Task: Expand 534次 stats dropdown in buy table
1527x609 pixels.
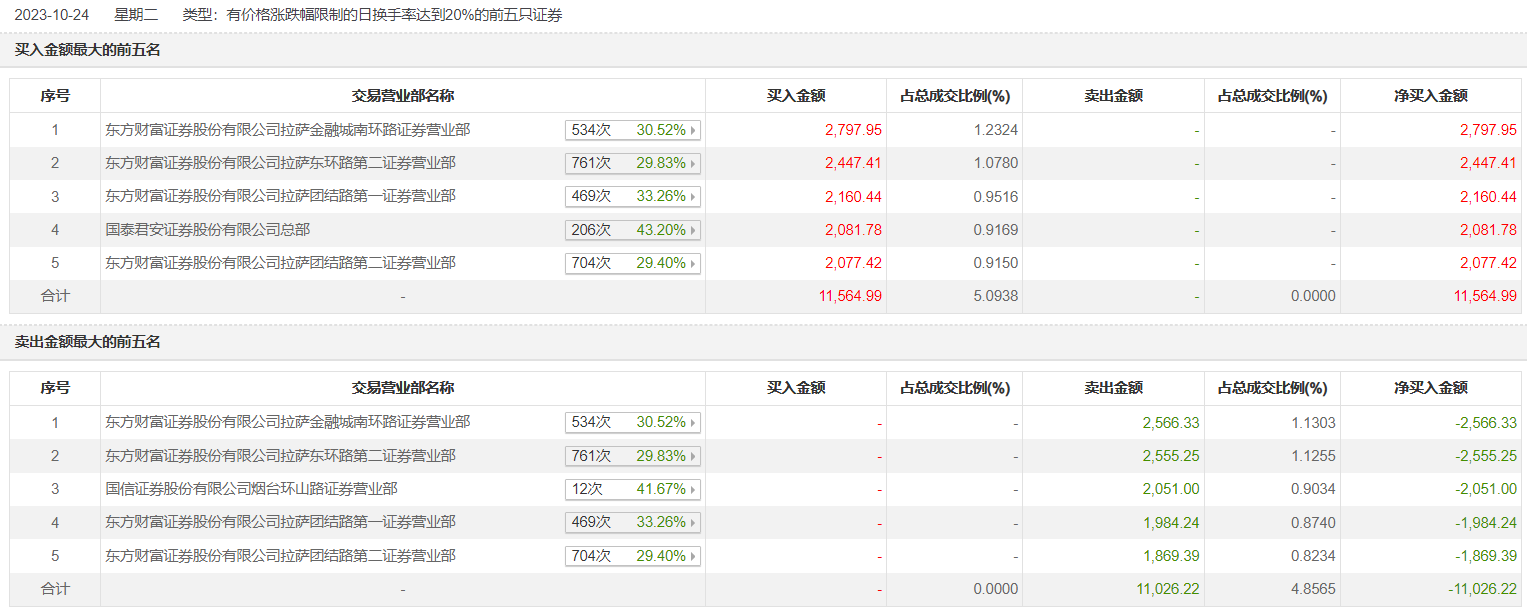Action: click(632, 130)
